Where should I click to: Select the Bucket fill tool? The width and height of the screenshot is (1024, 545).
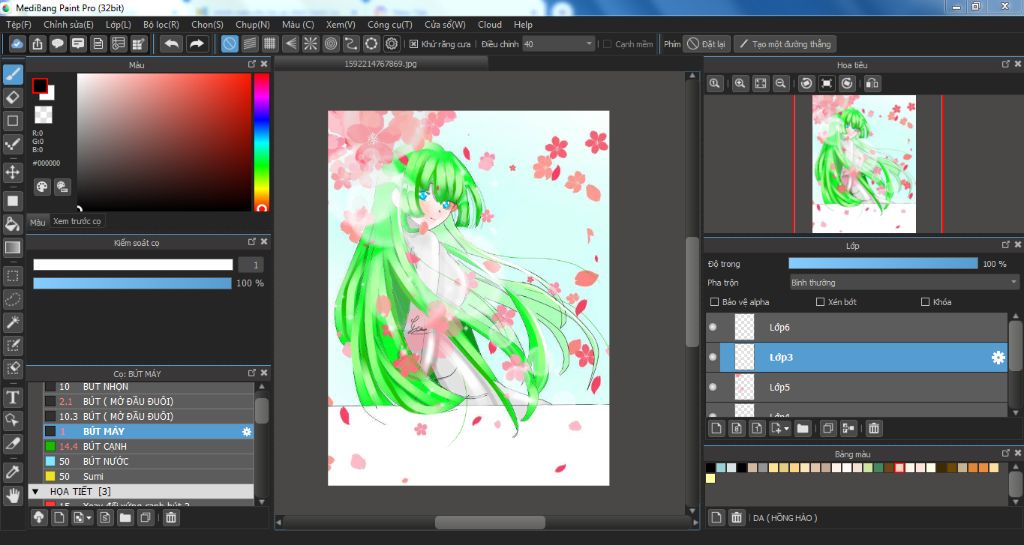pyautogui.click(x=12, y=224)
